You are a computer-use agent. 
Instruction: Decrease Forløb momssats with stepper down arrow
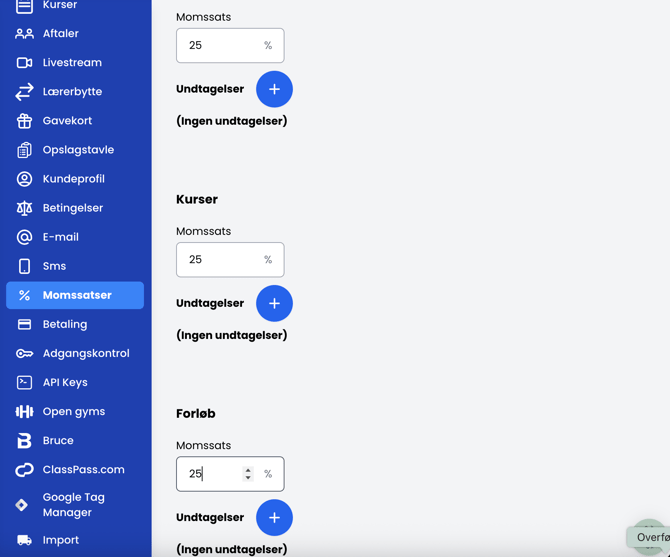tap(248, 478)
